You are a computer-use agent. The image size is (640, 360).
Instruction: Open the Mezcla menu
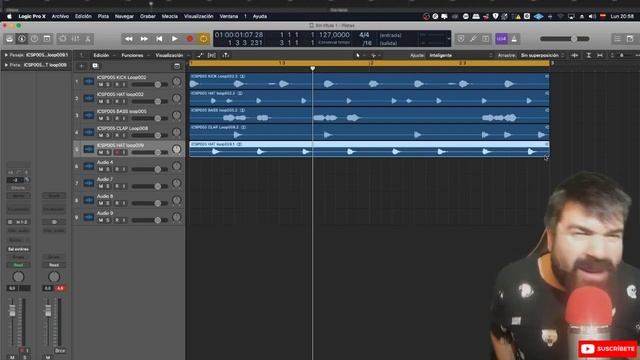(x=169, y=16)
